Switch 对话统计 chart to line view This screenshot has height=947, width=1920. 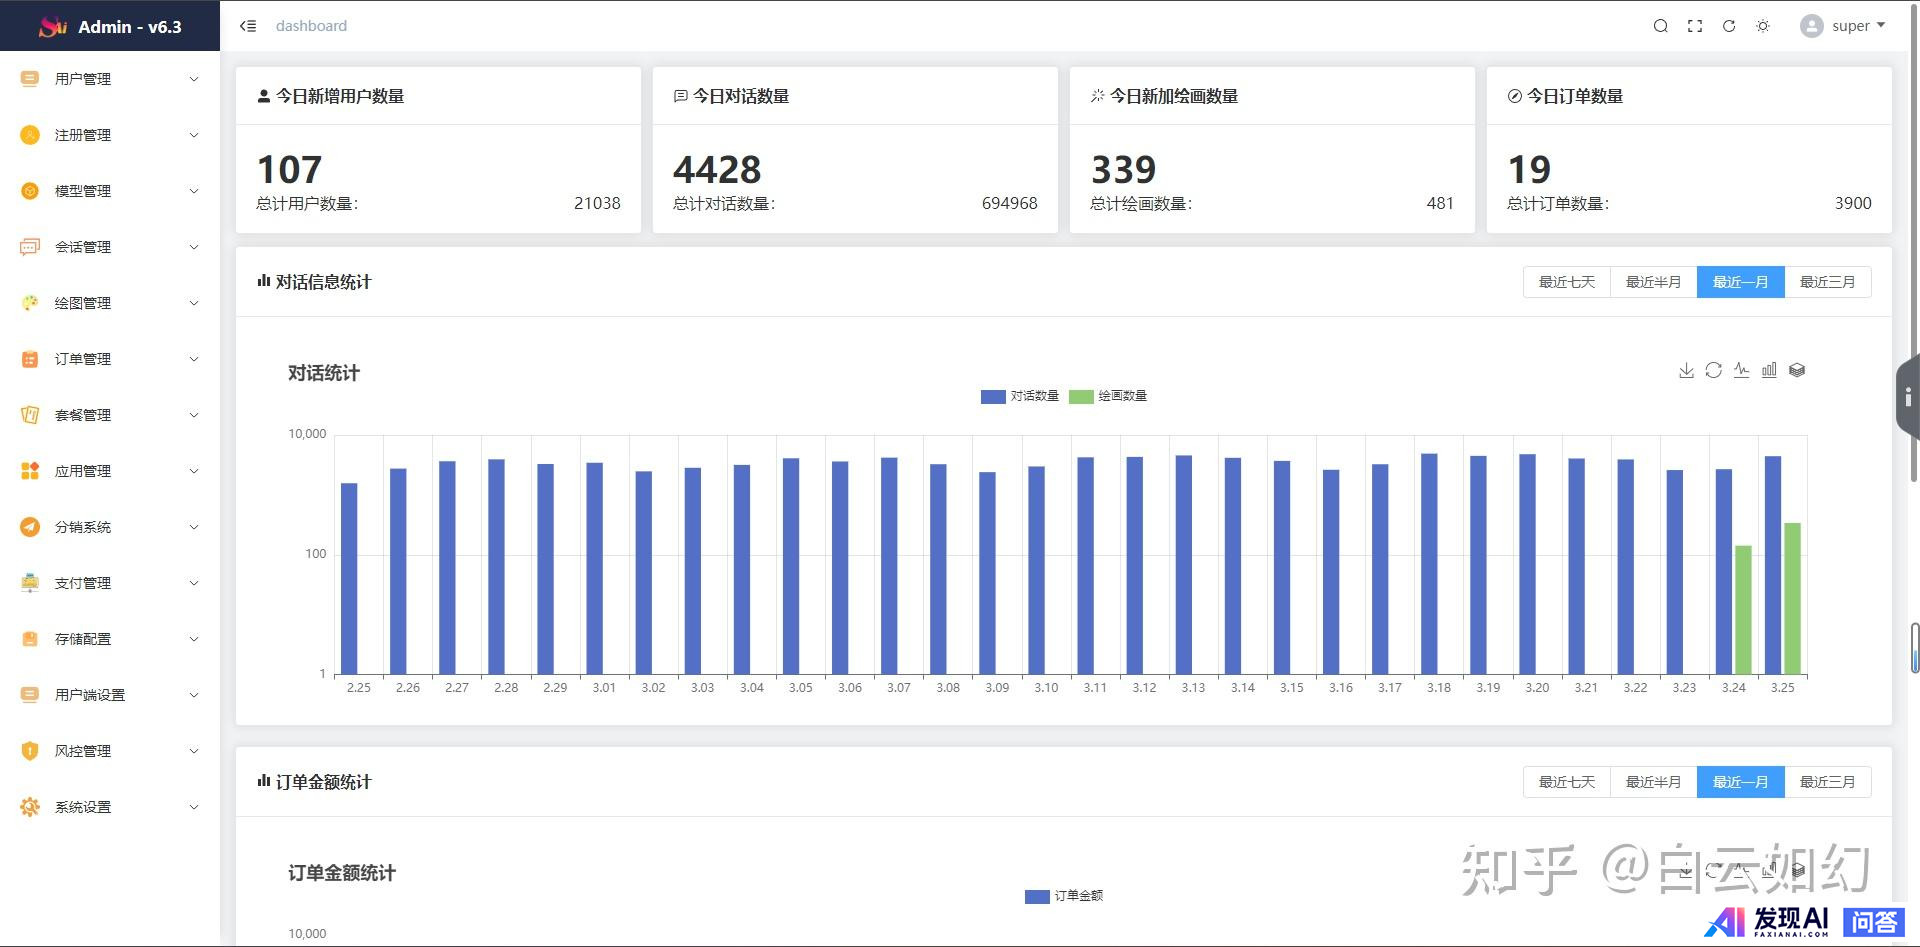[x=1741, y=371]
